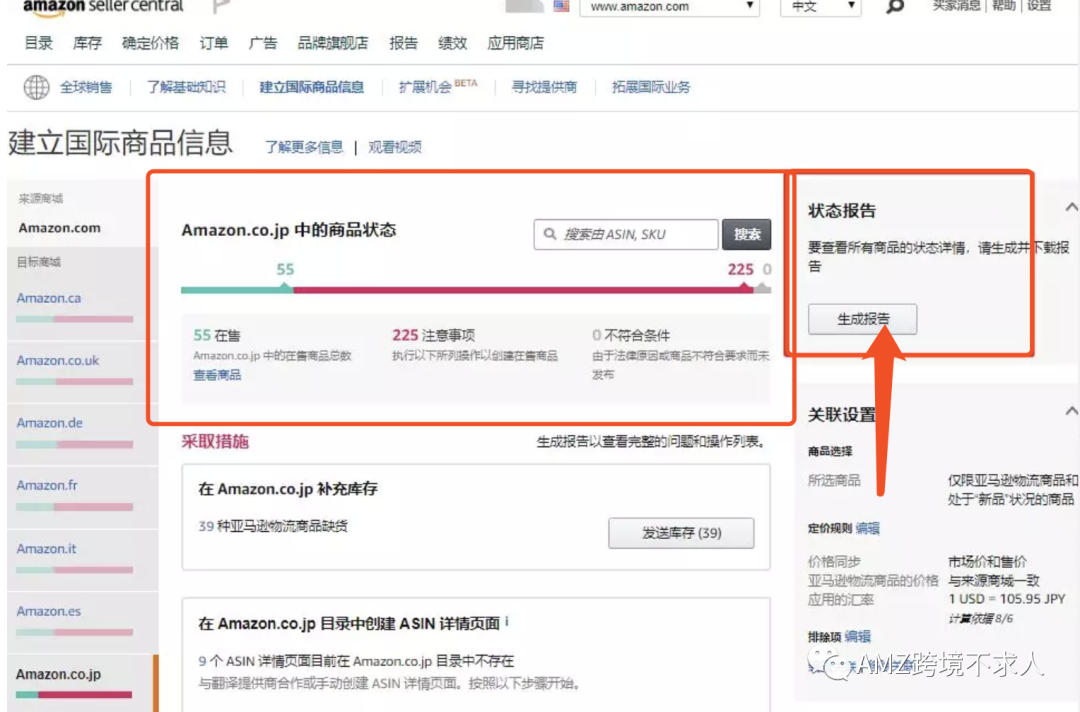
Task: Click the 发送库存 (39) button
Action: point(681,533)
